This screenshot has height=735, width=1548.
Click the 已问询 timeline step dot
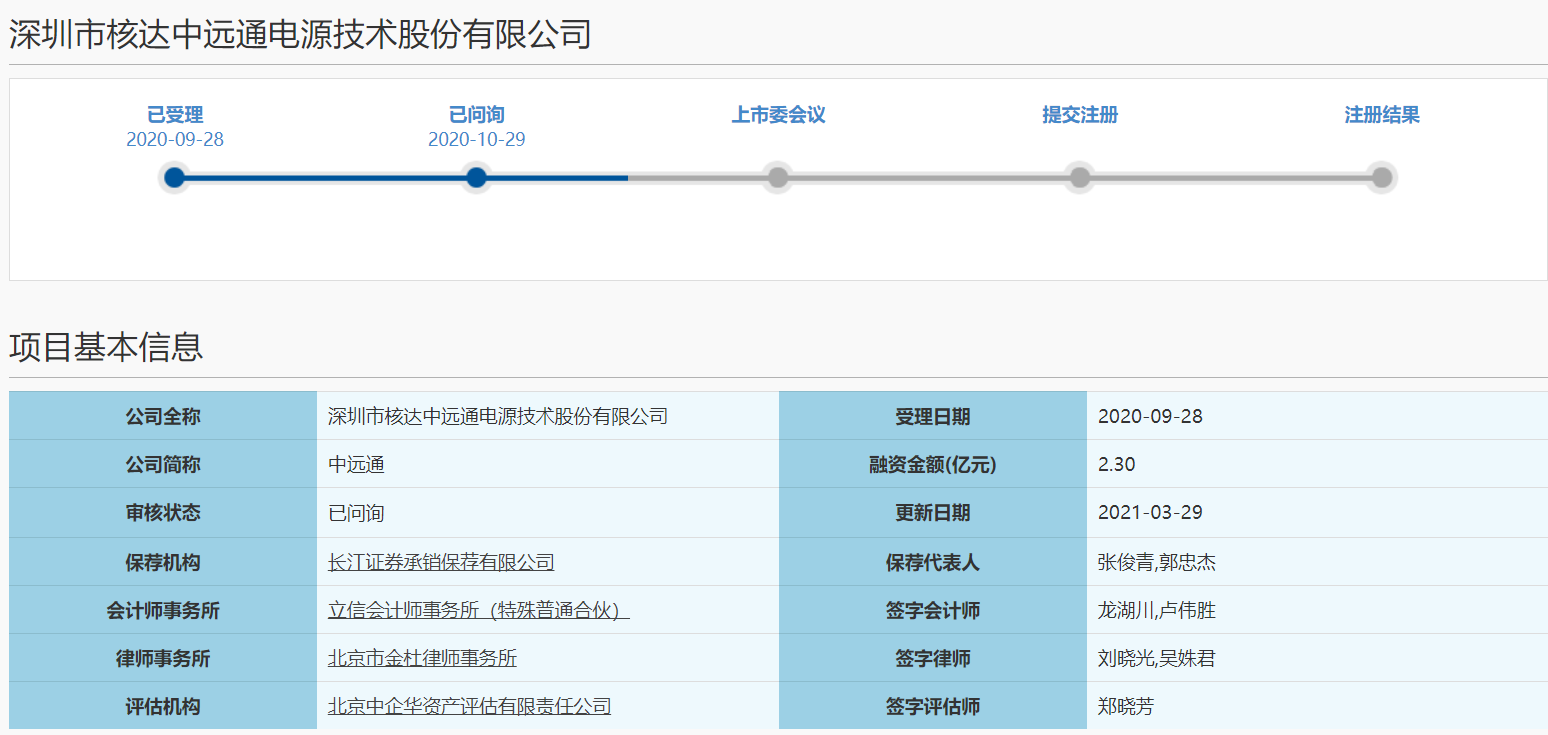pos(477,178)
